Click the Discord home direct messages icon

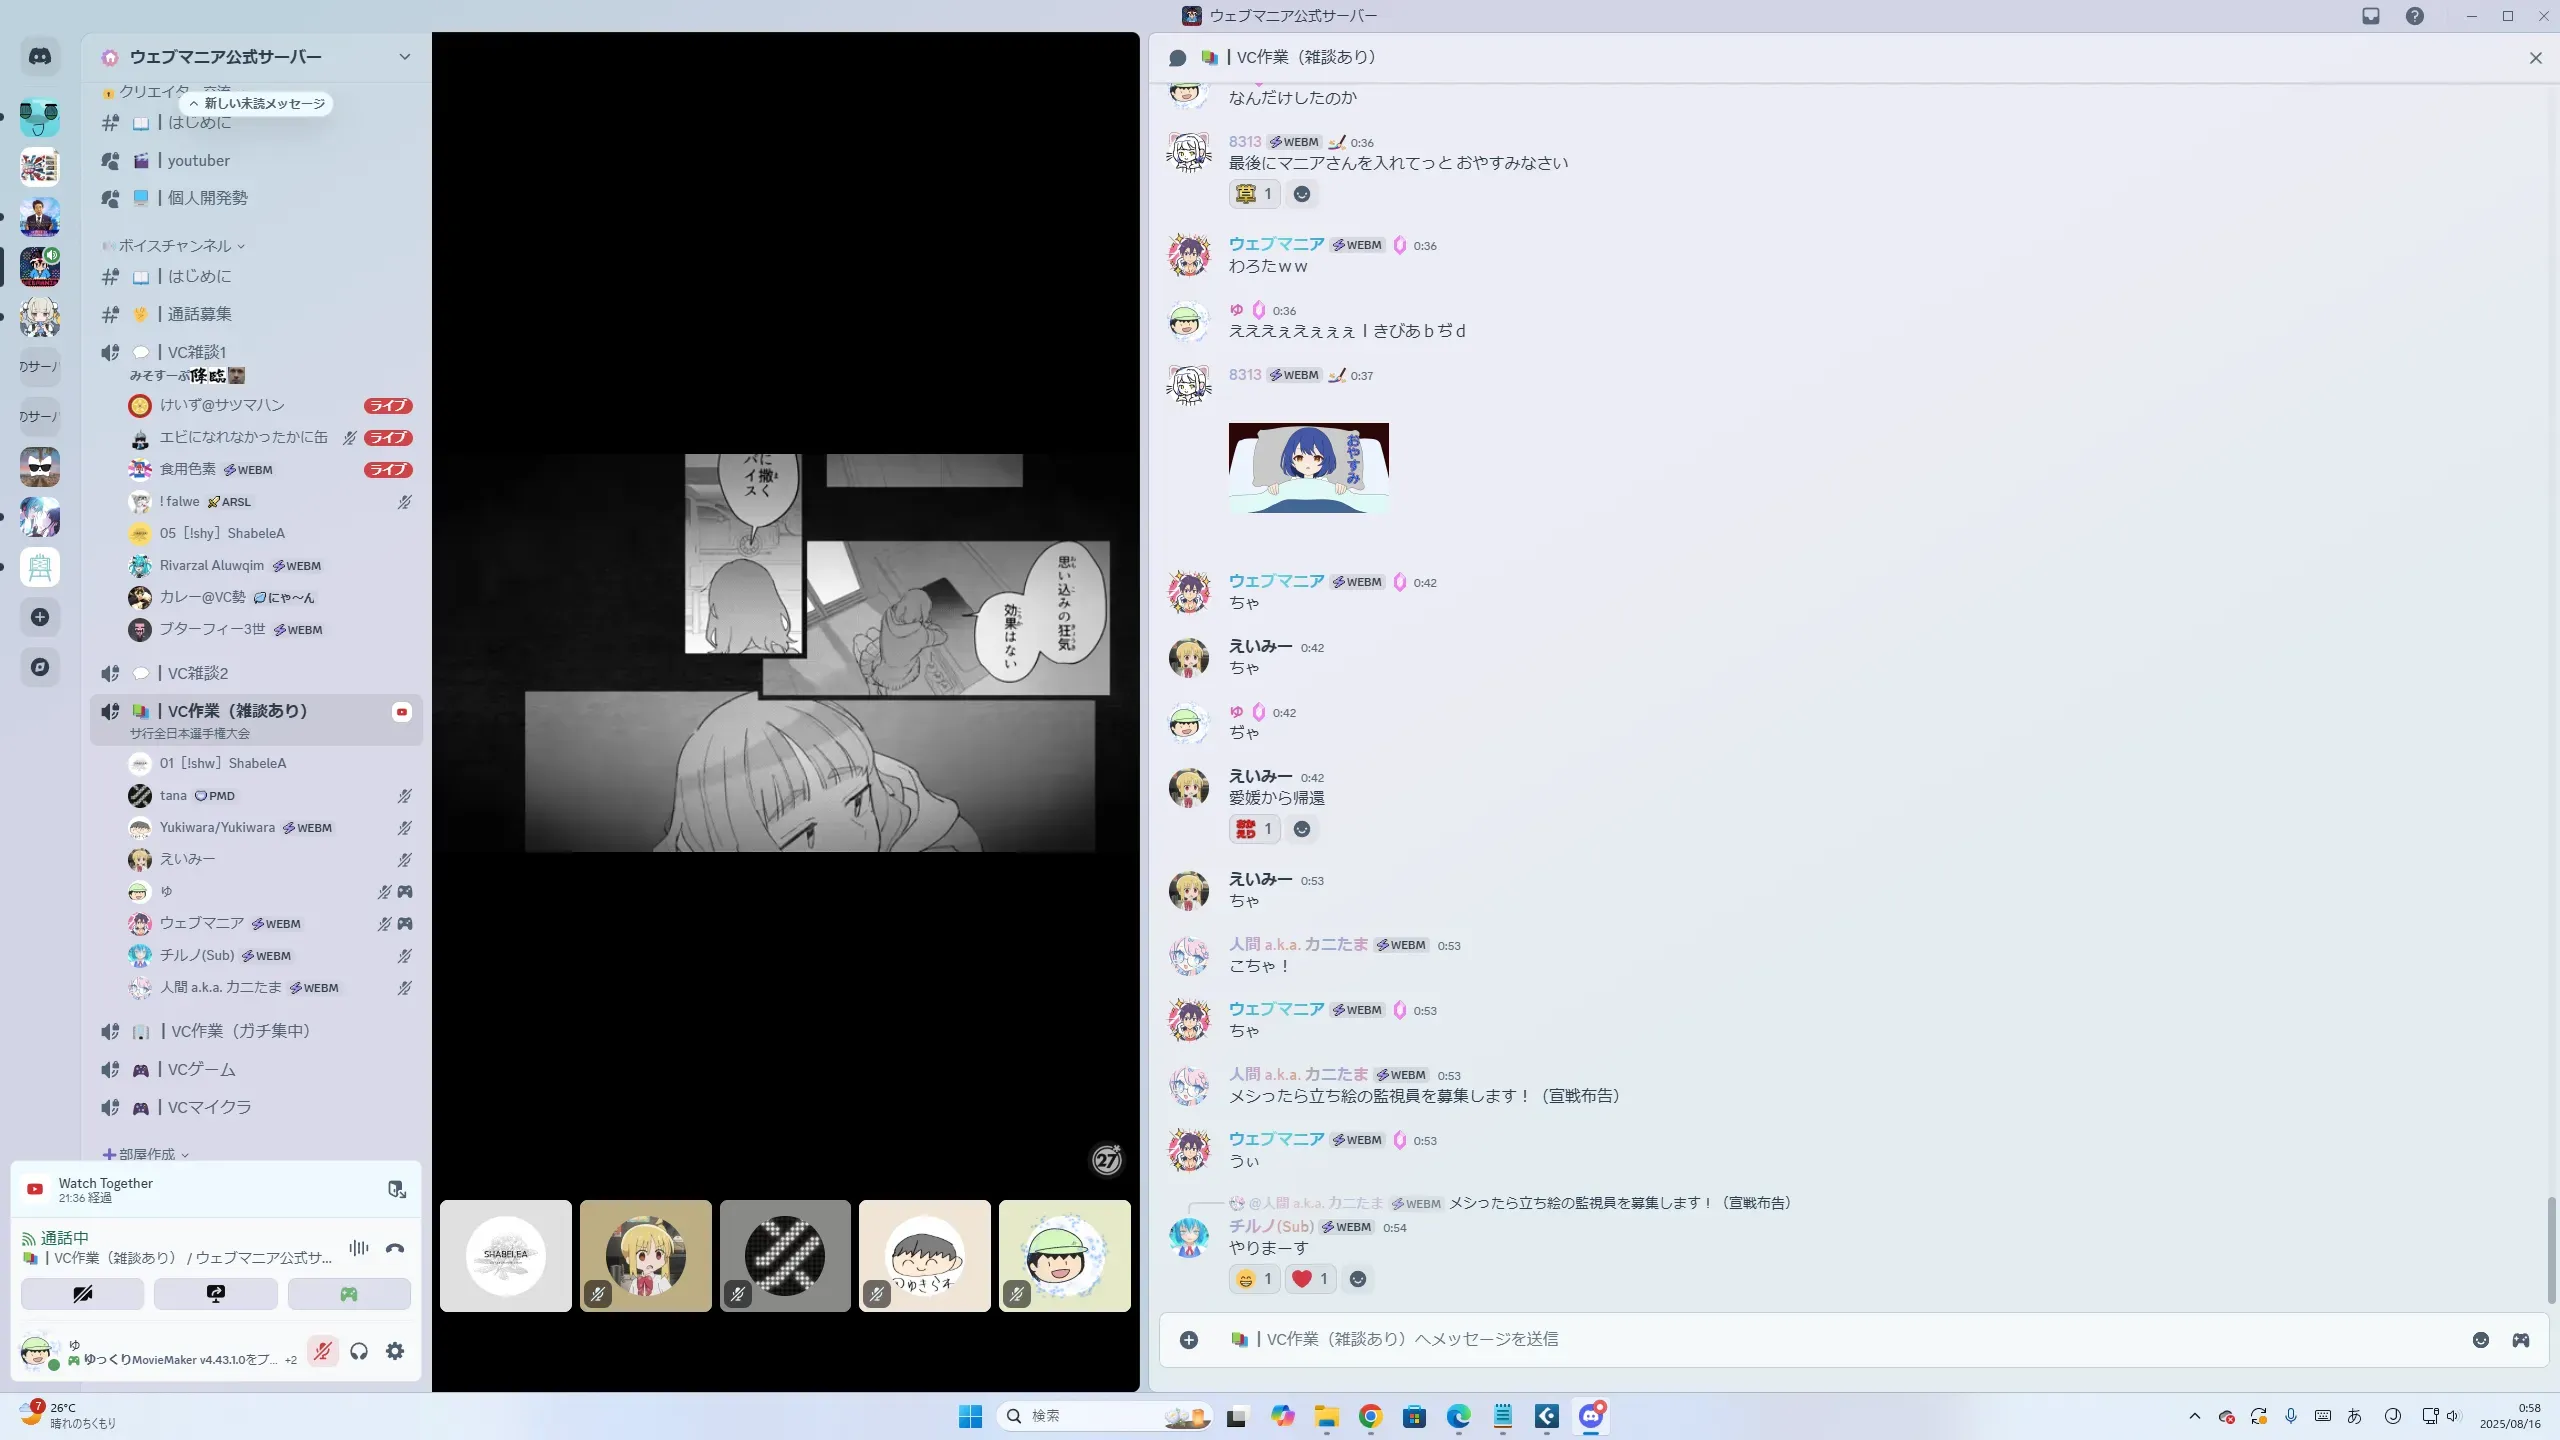coord(40,57)
